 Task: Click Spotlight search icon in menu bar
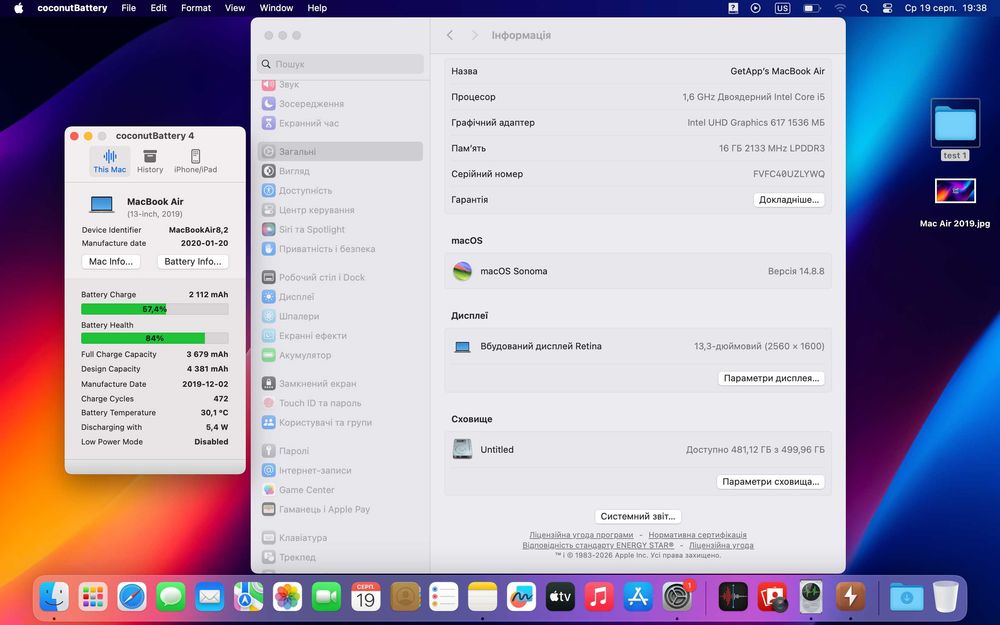pos(864,8)
